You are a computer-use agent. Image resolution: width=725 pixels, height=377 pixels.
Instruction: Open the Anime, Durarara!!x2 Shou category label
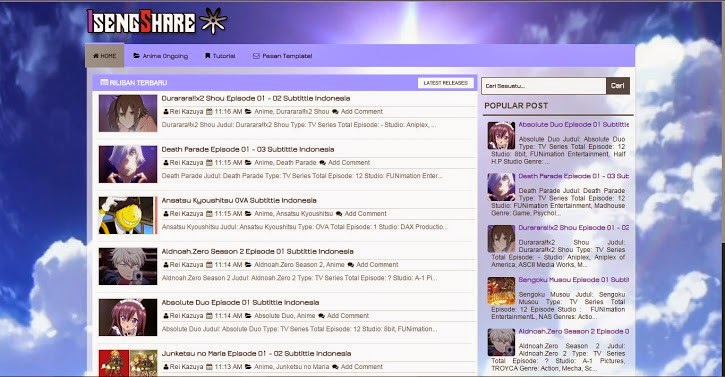point(292,111)
